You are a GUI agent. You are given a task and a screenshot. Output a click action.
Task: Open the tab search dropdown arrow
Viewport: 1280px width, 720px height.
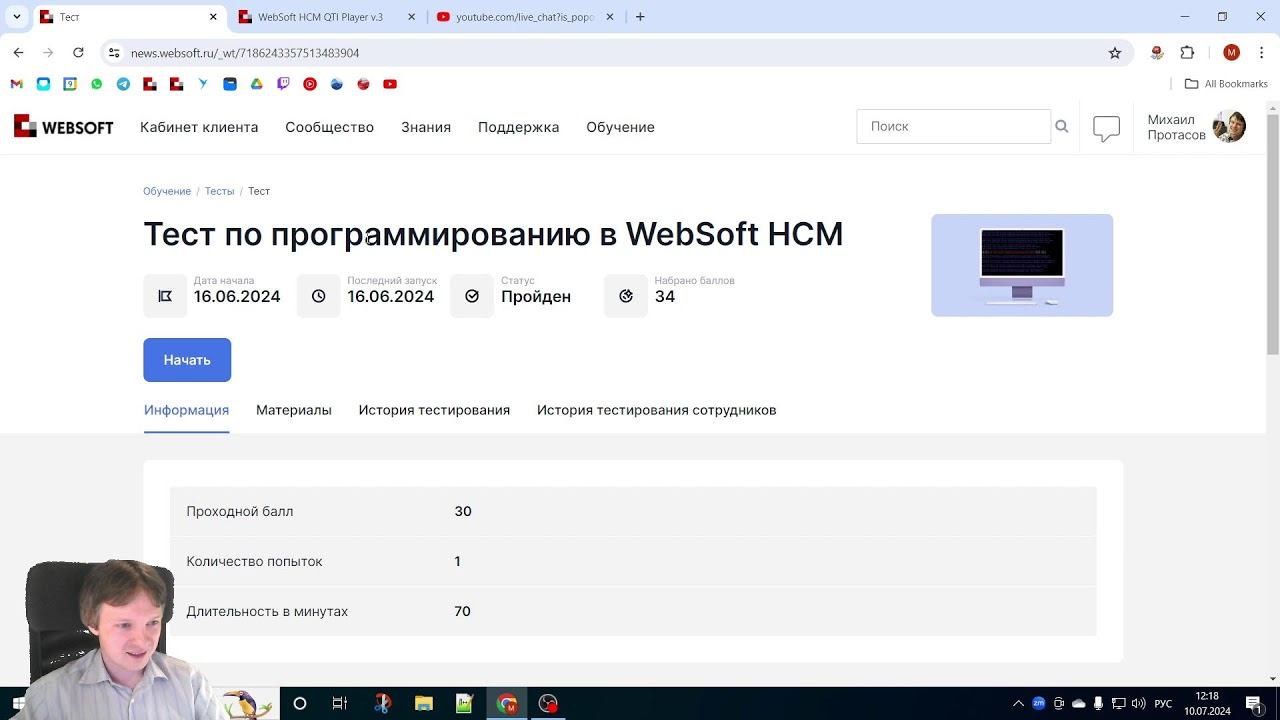pyautogui.click(x=16, y=17)
